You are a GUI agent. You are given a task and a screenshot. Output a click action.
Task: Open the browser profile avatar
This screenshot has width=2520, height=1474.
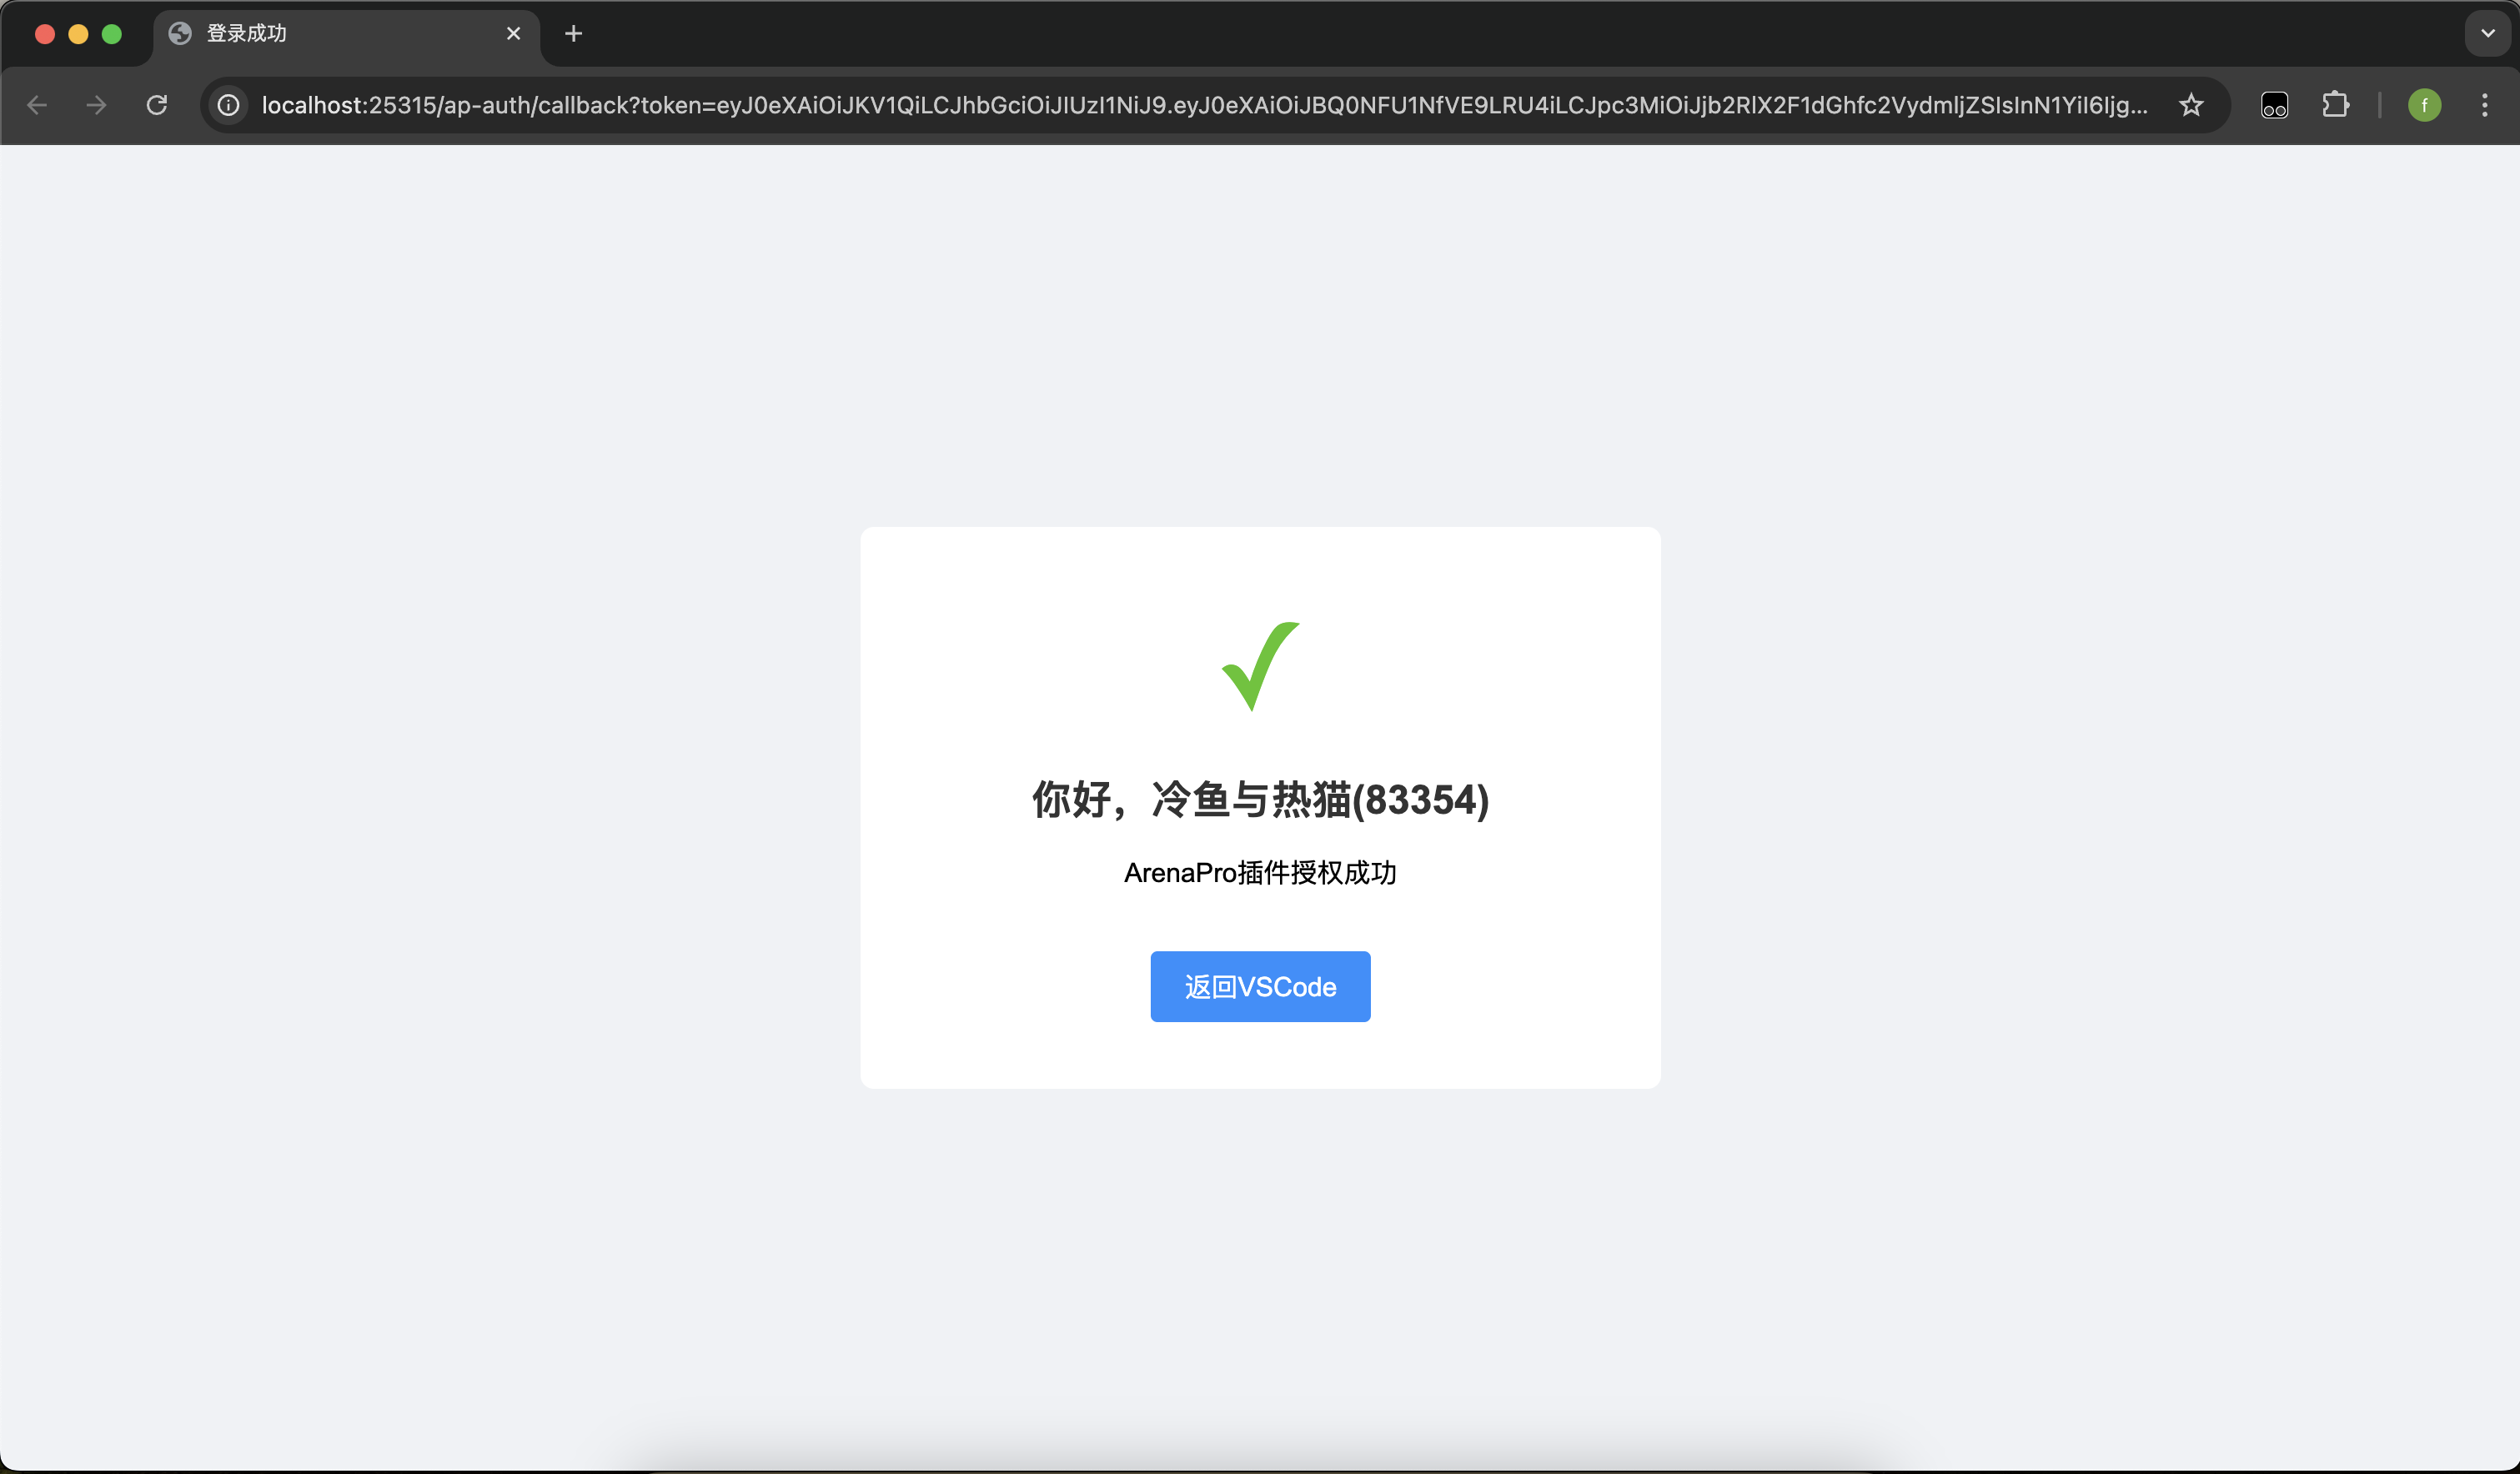coord(2424,105)
